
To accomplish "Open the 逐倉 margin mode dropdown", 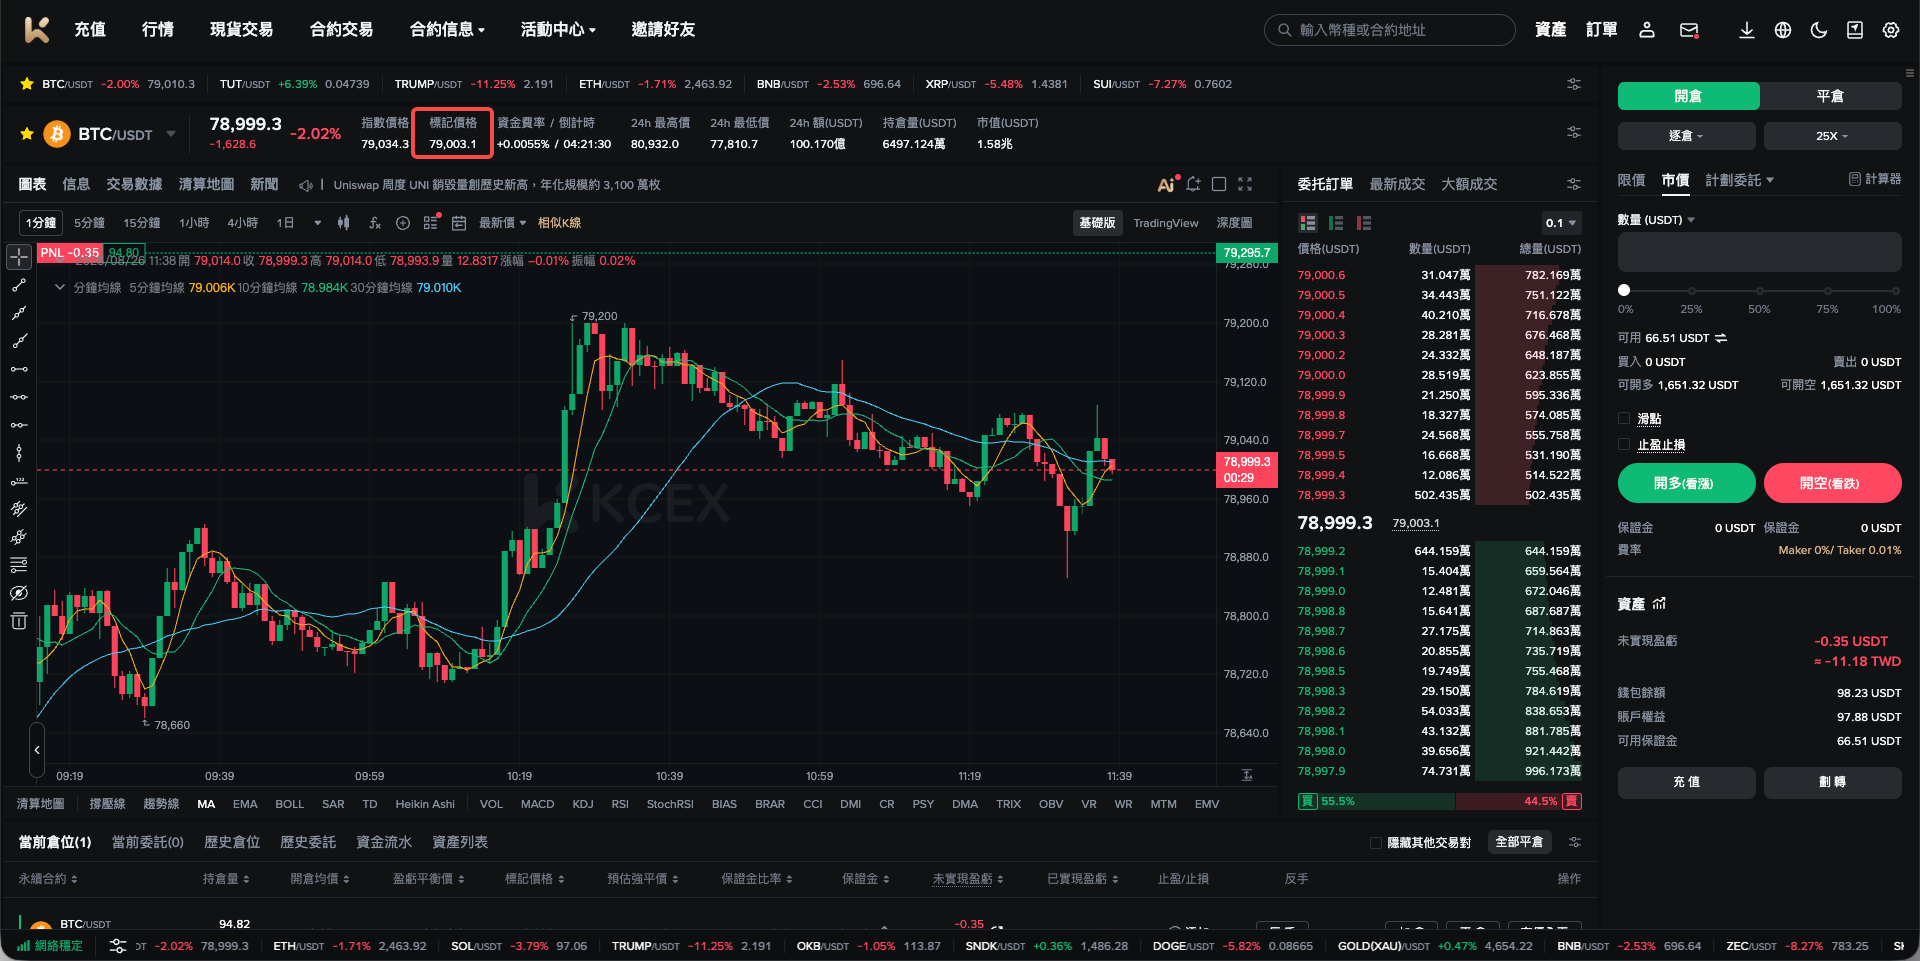I will [1686, 136].
